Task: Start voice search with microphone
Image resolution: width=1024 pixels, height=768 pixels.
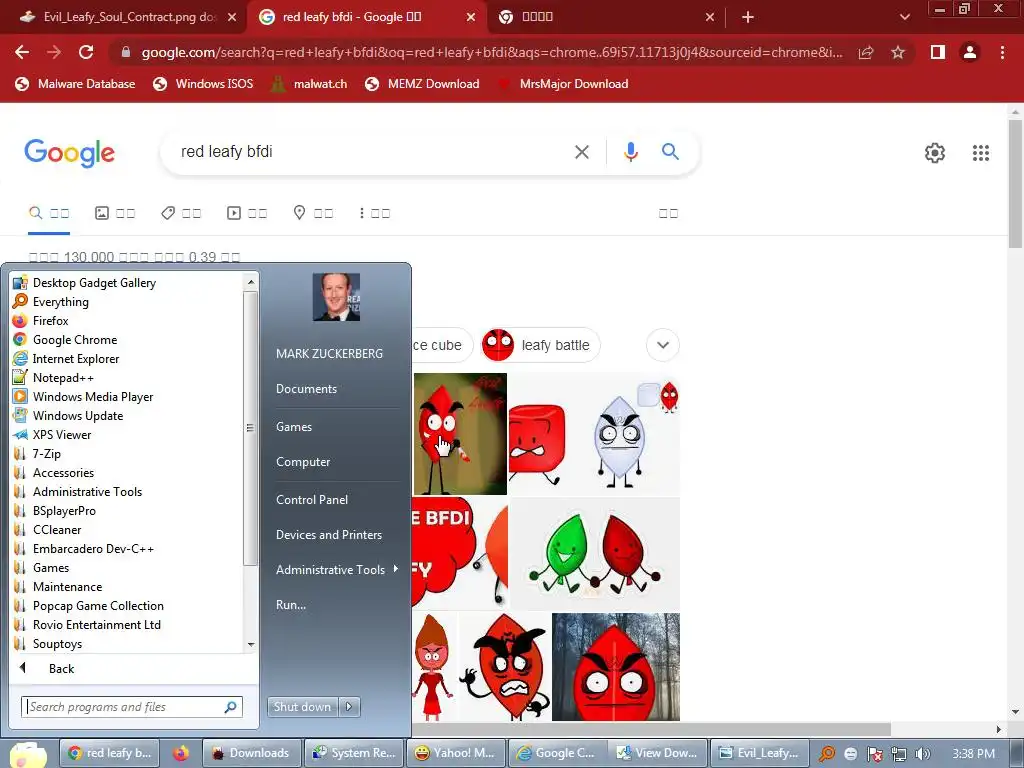Action: (x=630, y=152)
